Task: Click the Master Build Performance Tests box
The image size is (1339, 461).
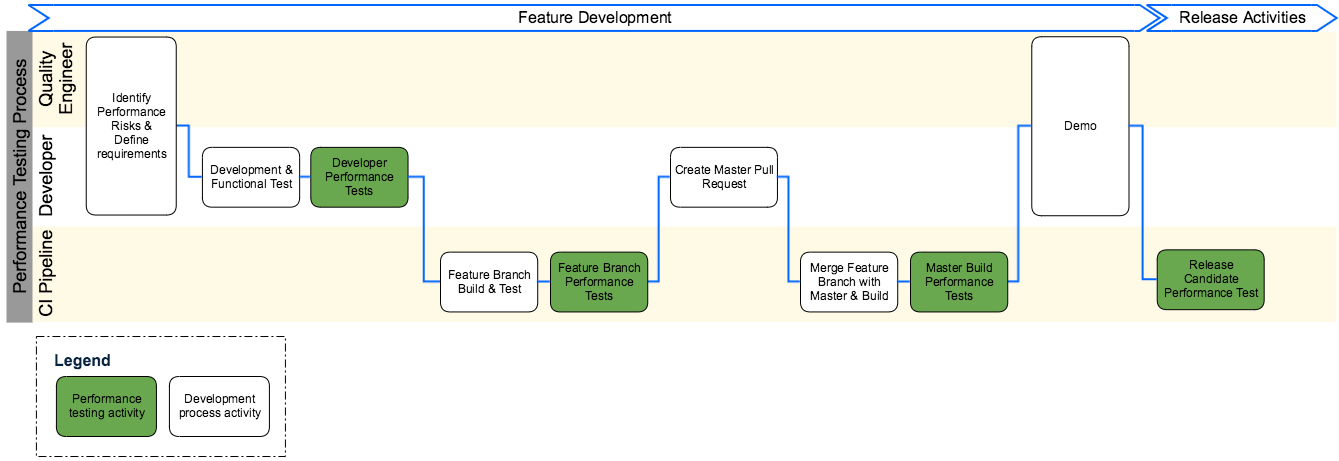Action: [958, 282]
